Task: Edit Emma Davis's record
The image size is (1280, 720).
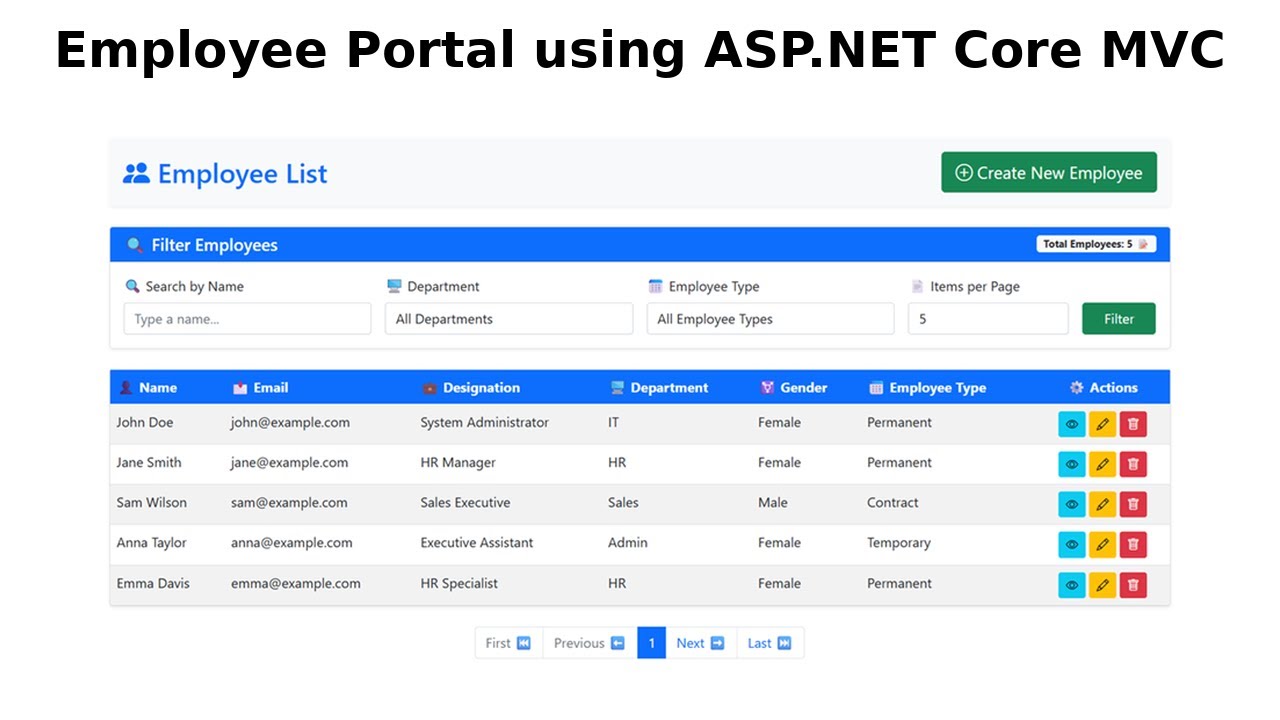Action: [x=1102, y=585]
